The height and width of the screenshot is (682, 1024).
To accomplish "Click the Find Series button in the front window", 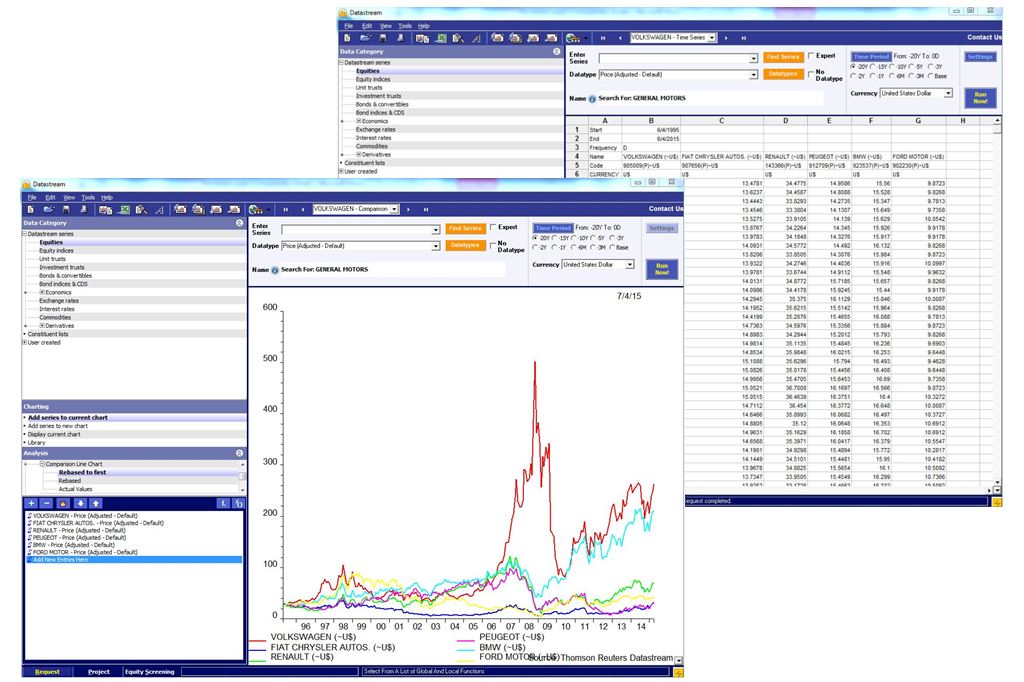I will point(464,228).
